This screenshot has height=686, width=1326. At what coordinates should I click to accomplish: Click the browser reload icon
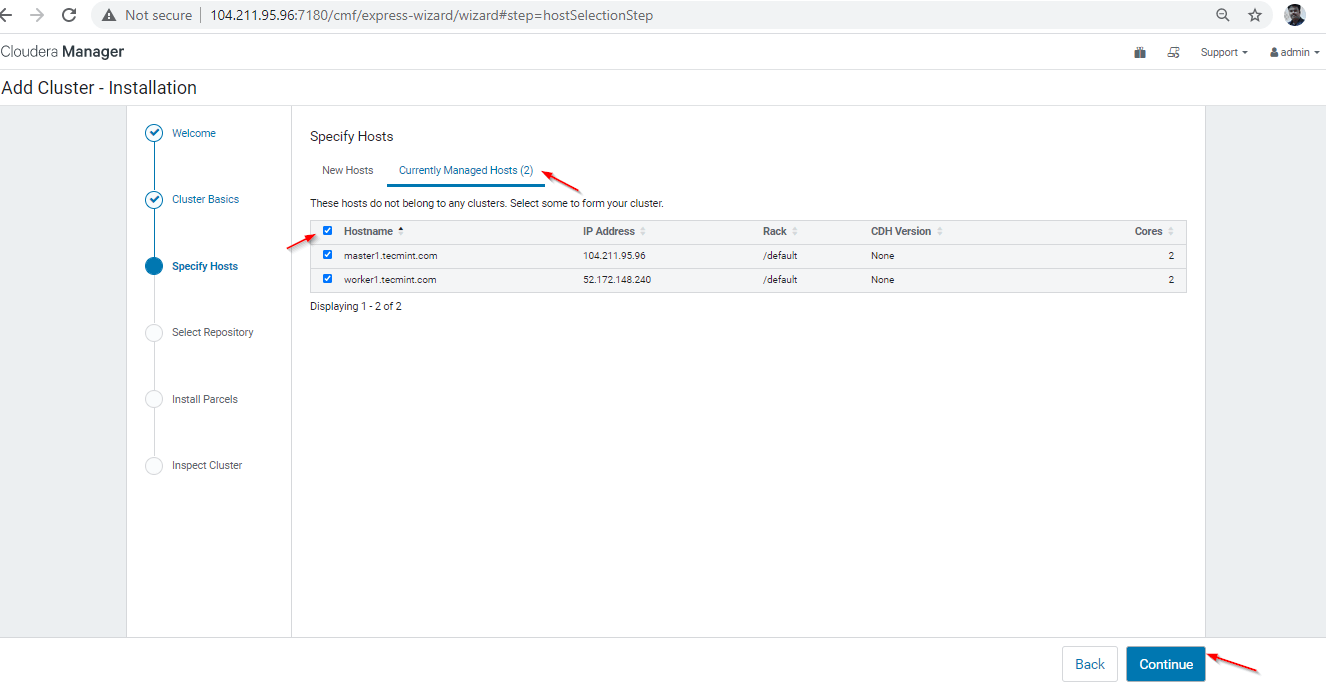coord(68,15)
